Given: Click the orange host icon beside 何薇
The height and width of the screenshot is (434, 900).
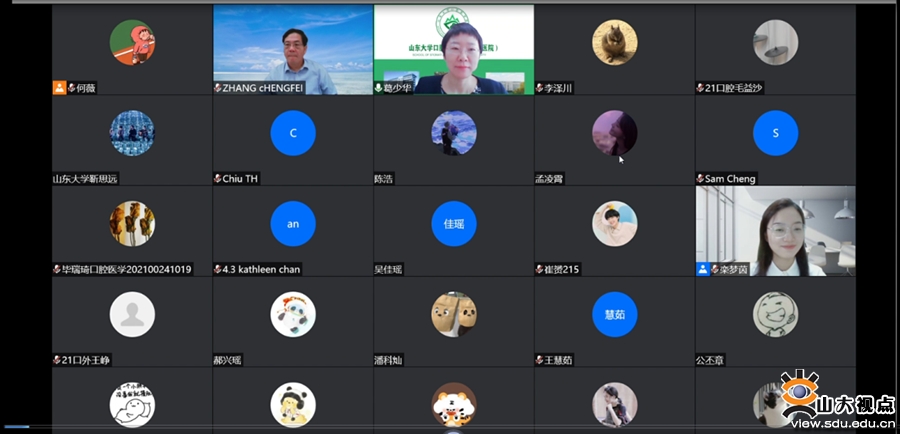Looking at the screenshot, I should pos(60,88).
